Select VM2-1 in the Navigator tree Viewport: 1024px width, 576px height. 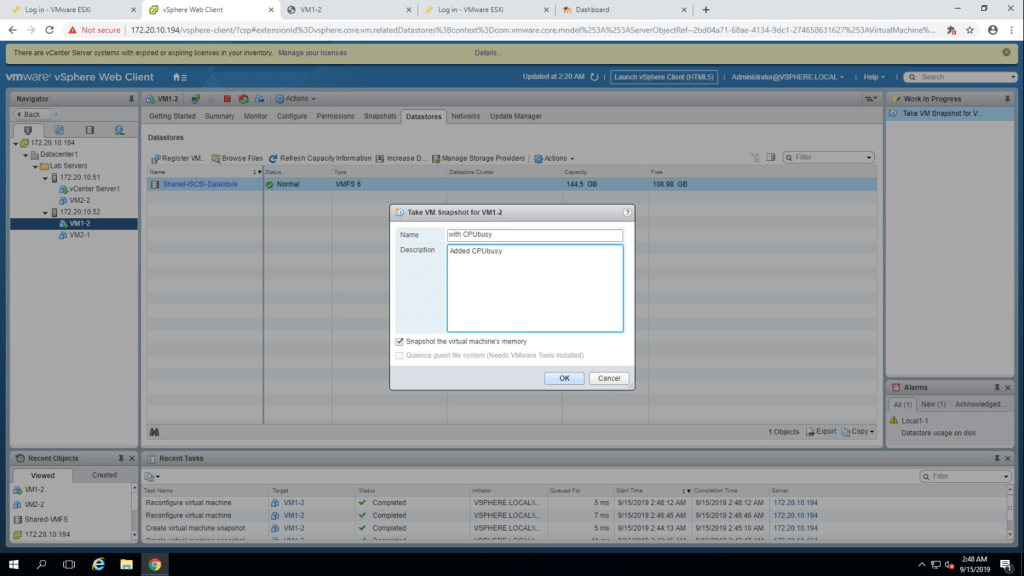pyautogui.click(x=80, y=235)
